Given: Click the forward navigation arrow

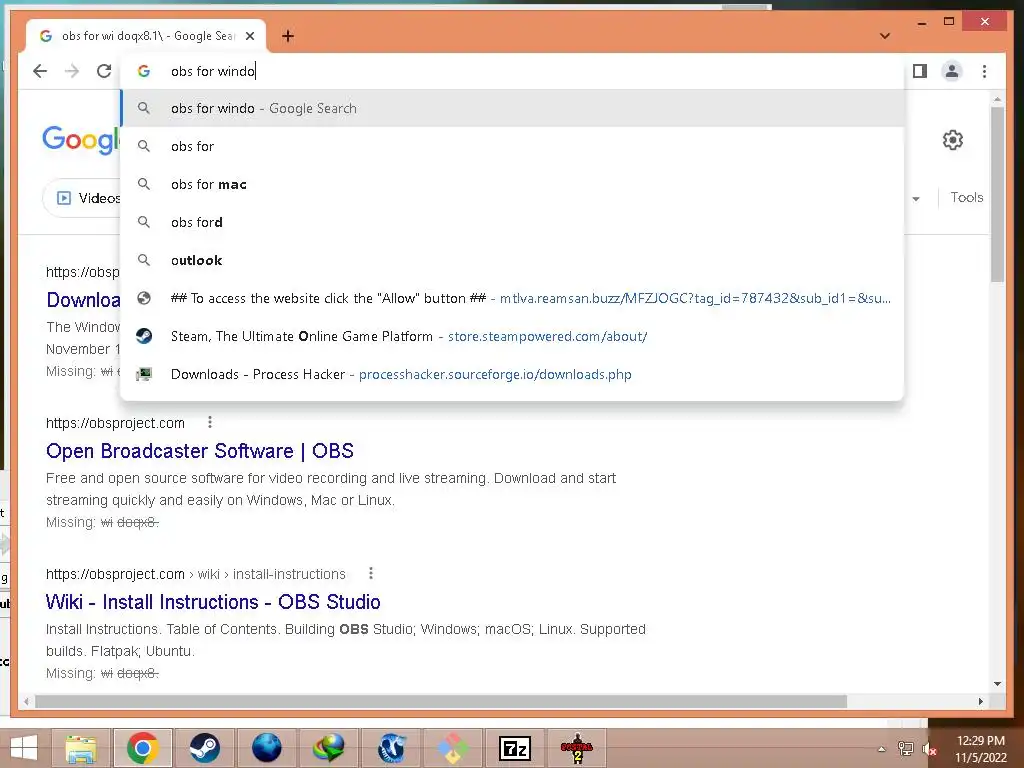Looking at the screenshot, I should point(72,71).
